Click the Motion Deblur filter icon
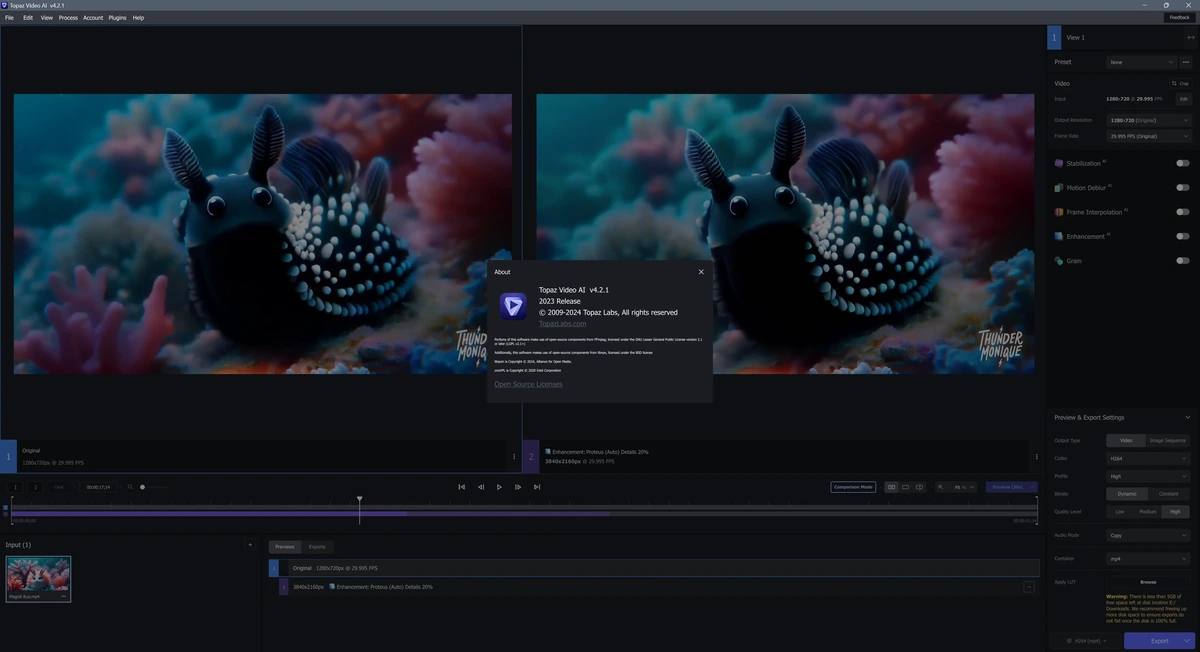The image size is (1200, 652). tap(1059, 187)
